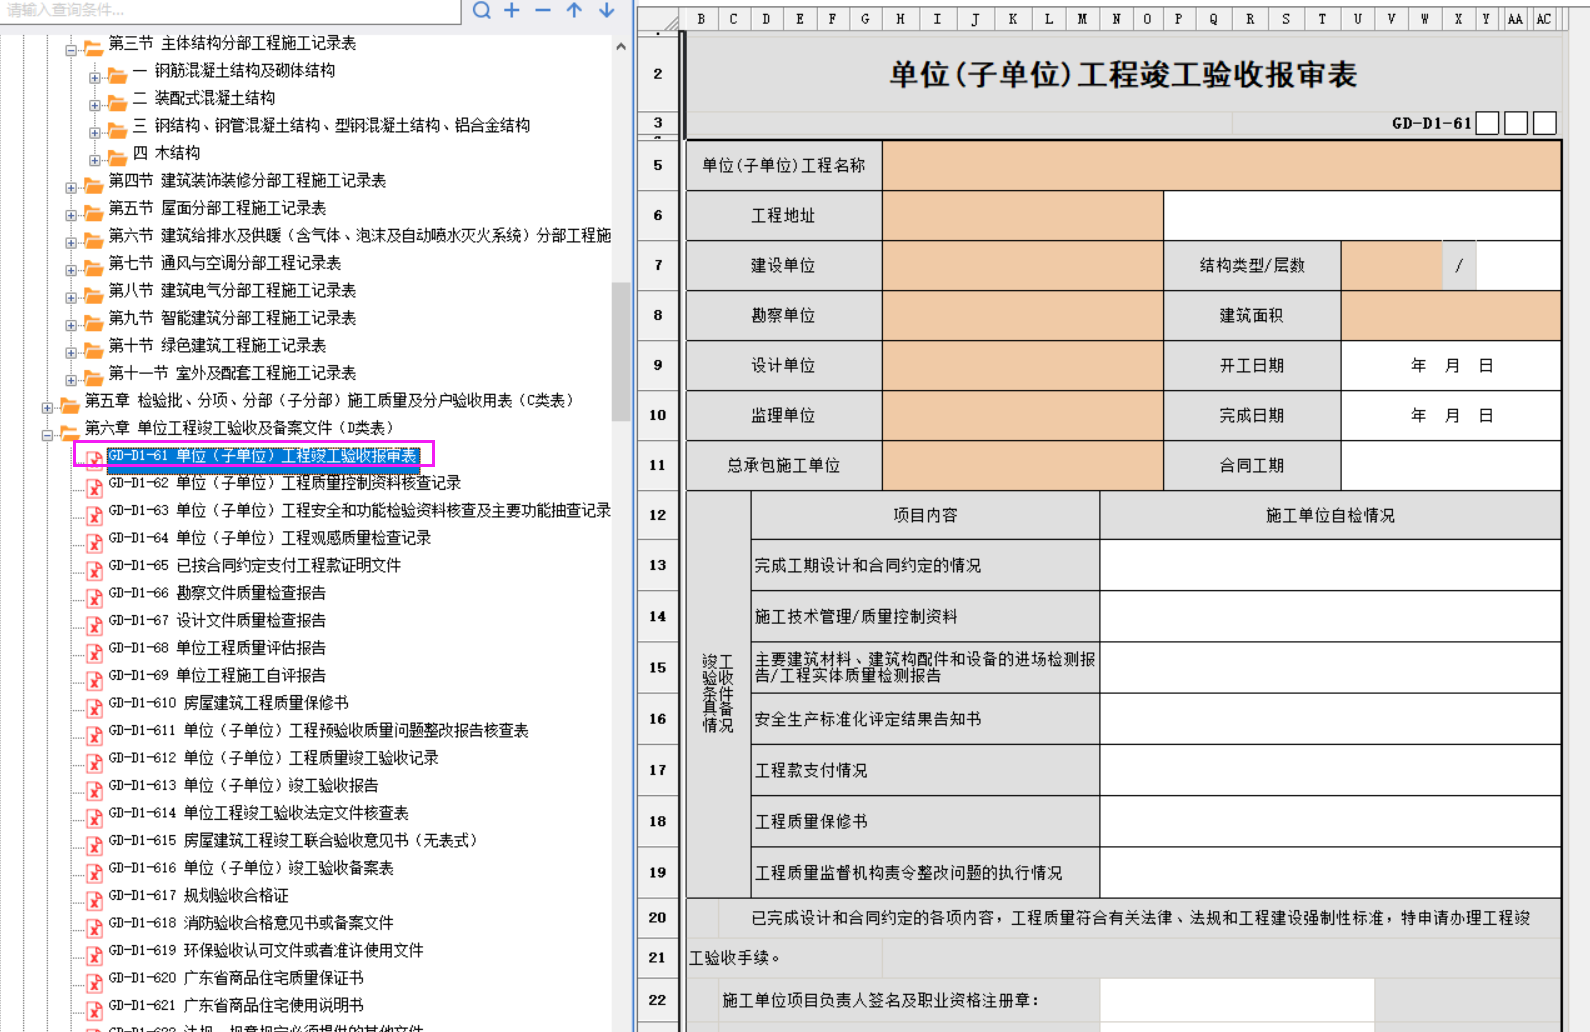Image resolution: width=1590 pixels, height=1032 pixels.
Task: Click 开工日期 date cell 年 月 日
Action: tap(1451, 365)
